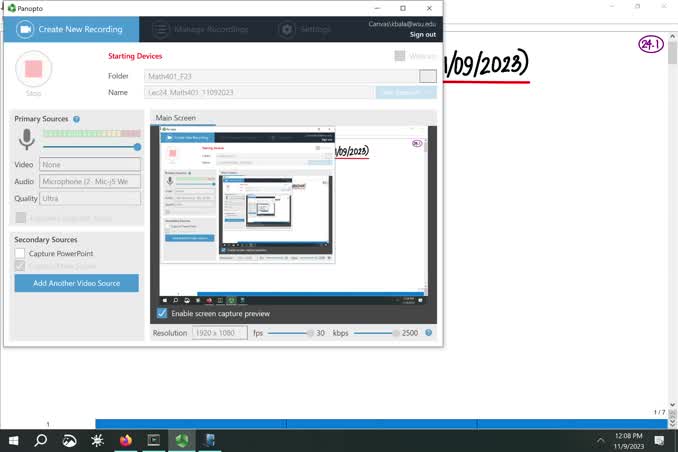This screenshot has width=678, height=452.
Task: Click Add Another Video Source button
Action: pyautogui.click(x=76, y=283)
